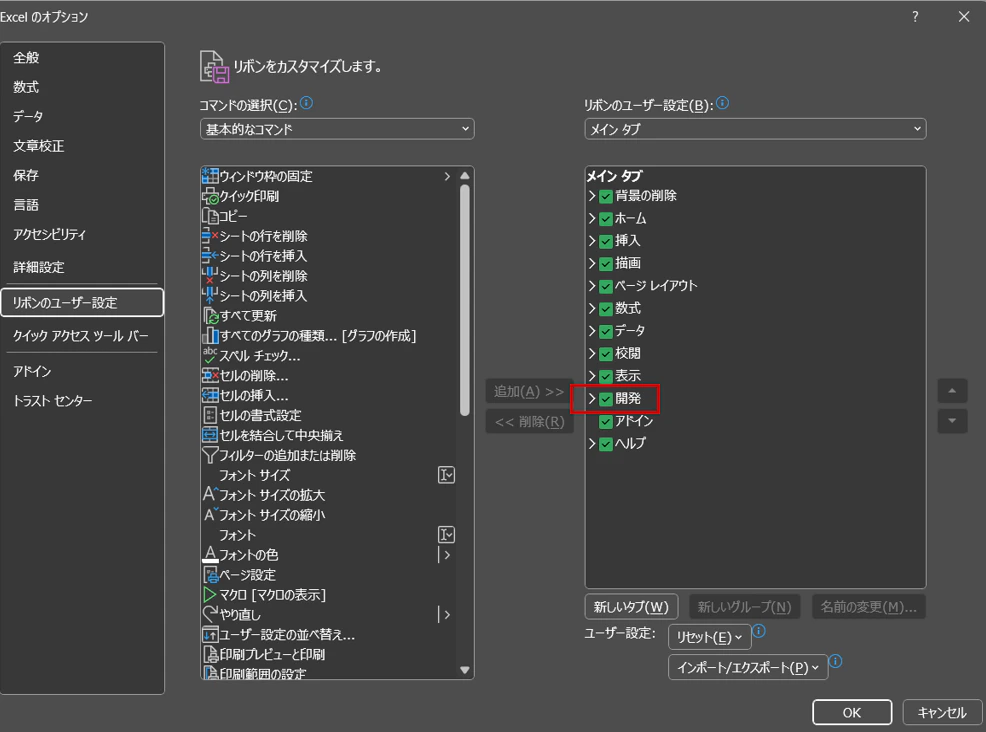Screen dimensions: 986x732
Task: Toggle the 挿入 tab checkbox
Action: point(606,241)
